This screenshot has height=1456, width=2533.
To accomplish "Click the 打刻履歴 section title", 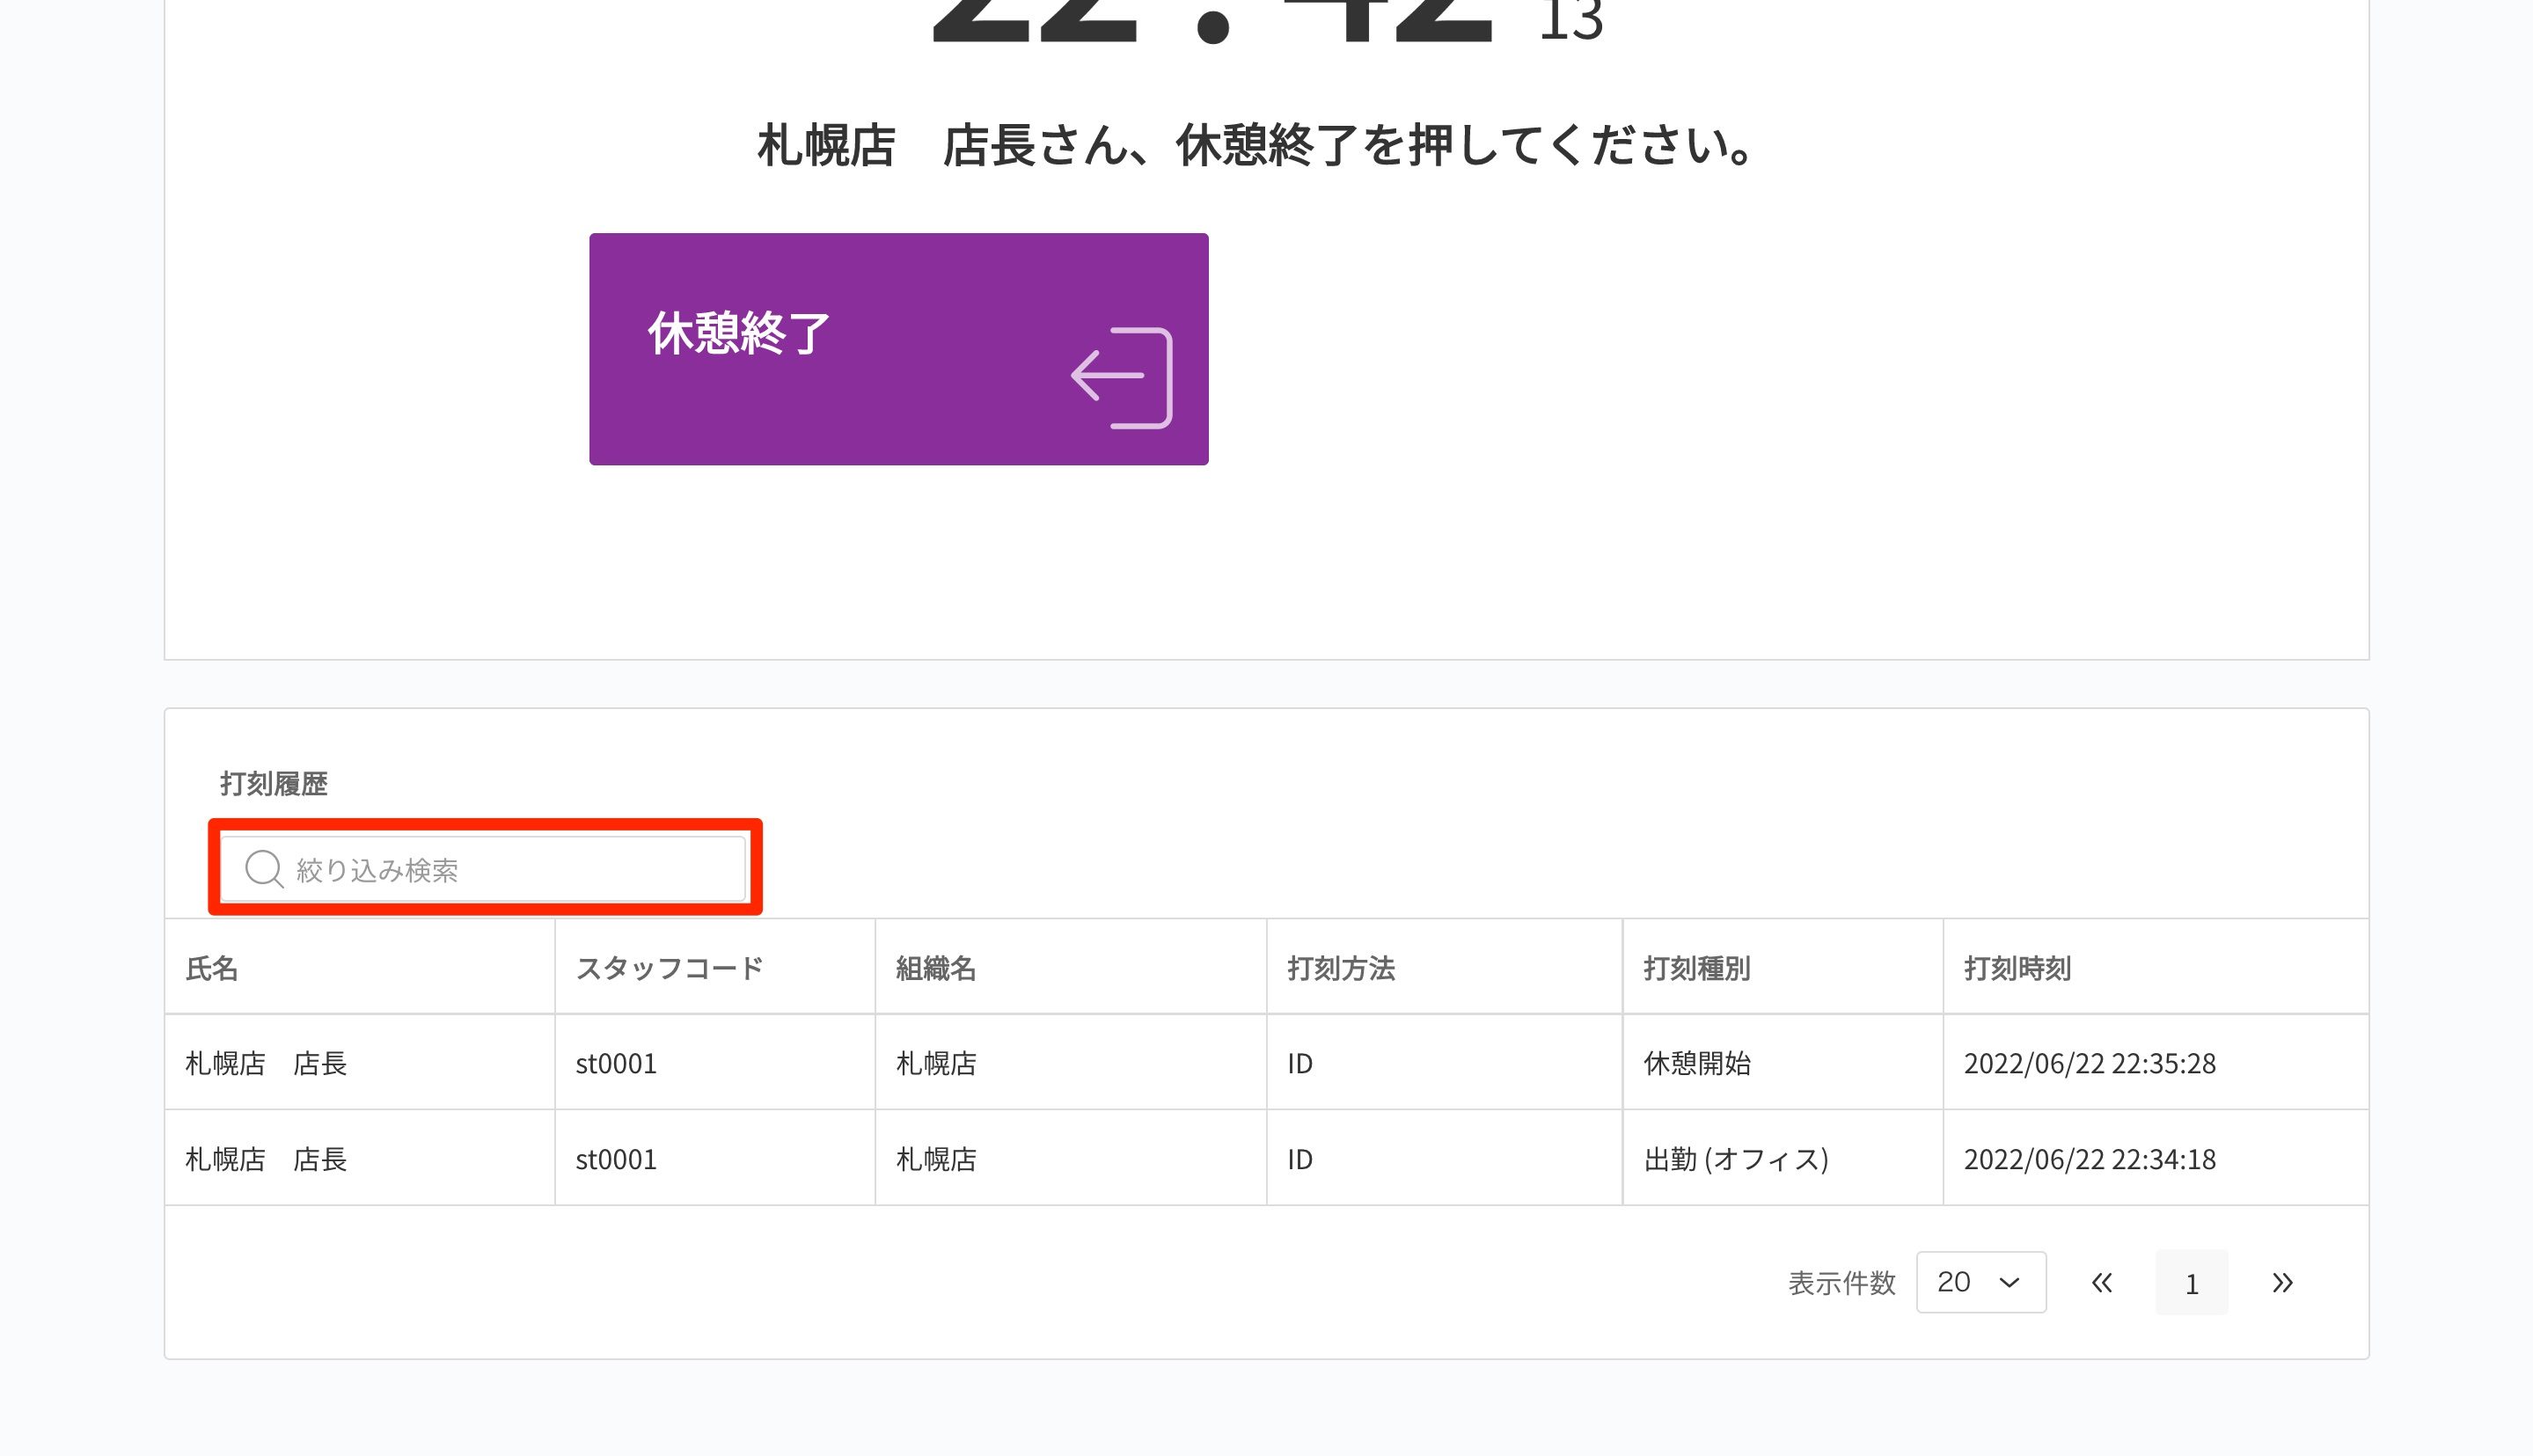I will coord(273,783).
